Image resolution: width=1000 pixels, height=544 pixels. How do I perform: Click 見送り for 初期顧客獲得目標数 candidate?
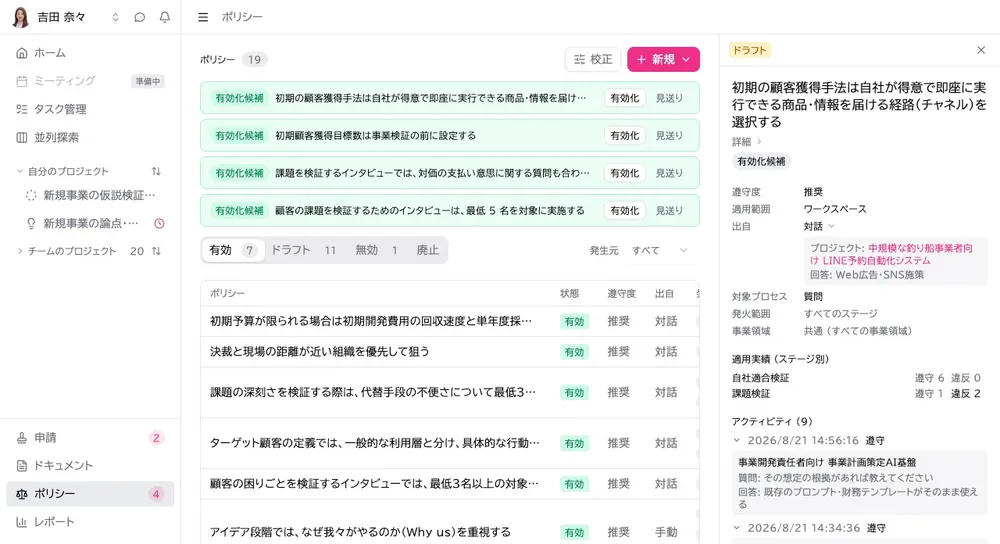click(670, 136)
